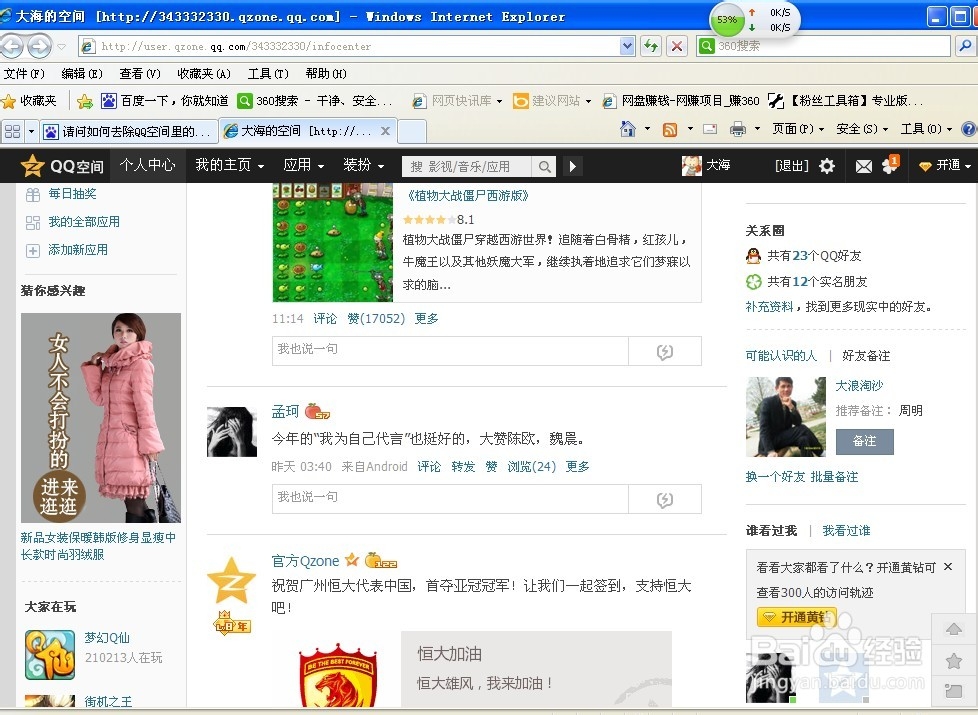Click the play arrow next to Qzone search
Image resolution: width=978 pixels, height=715 pixels.
[x=573, y=167]
